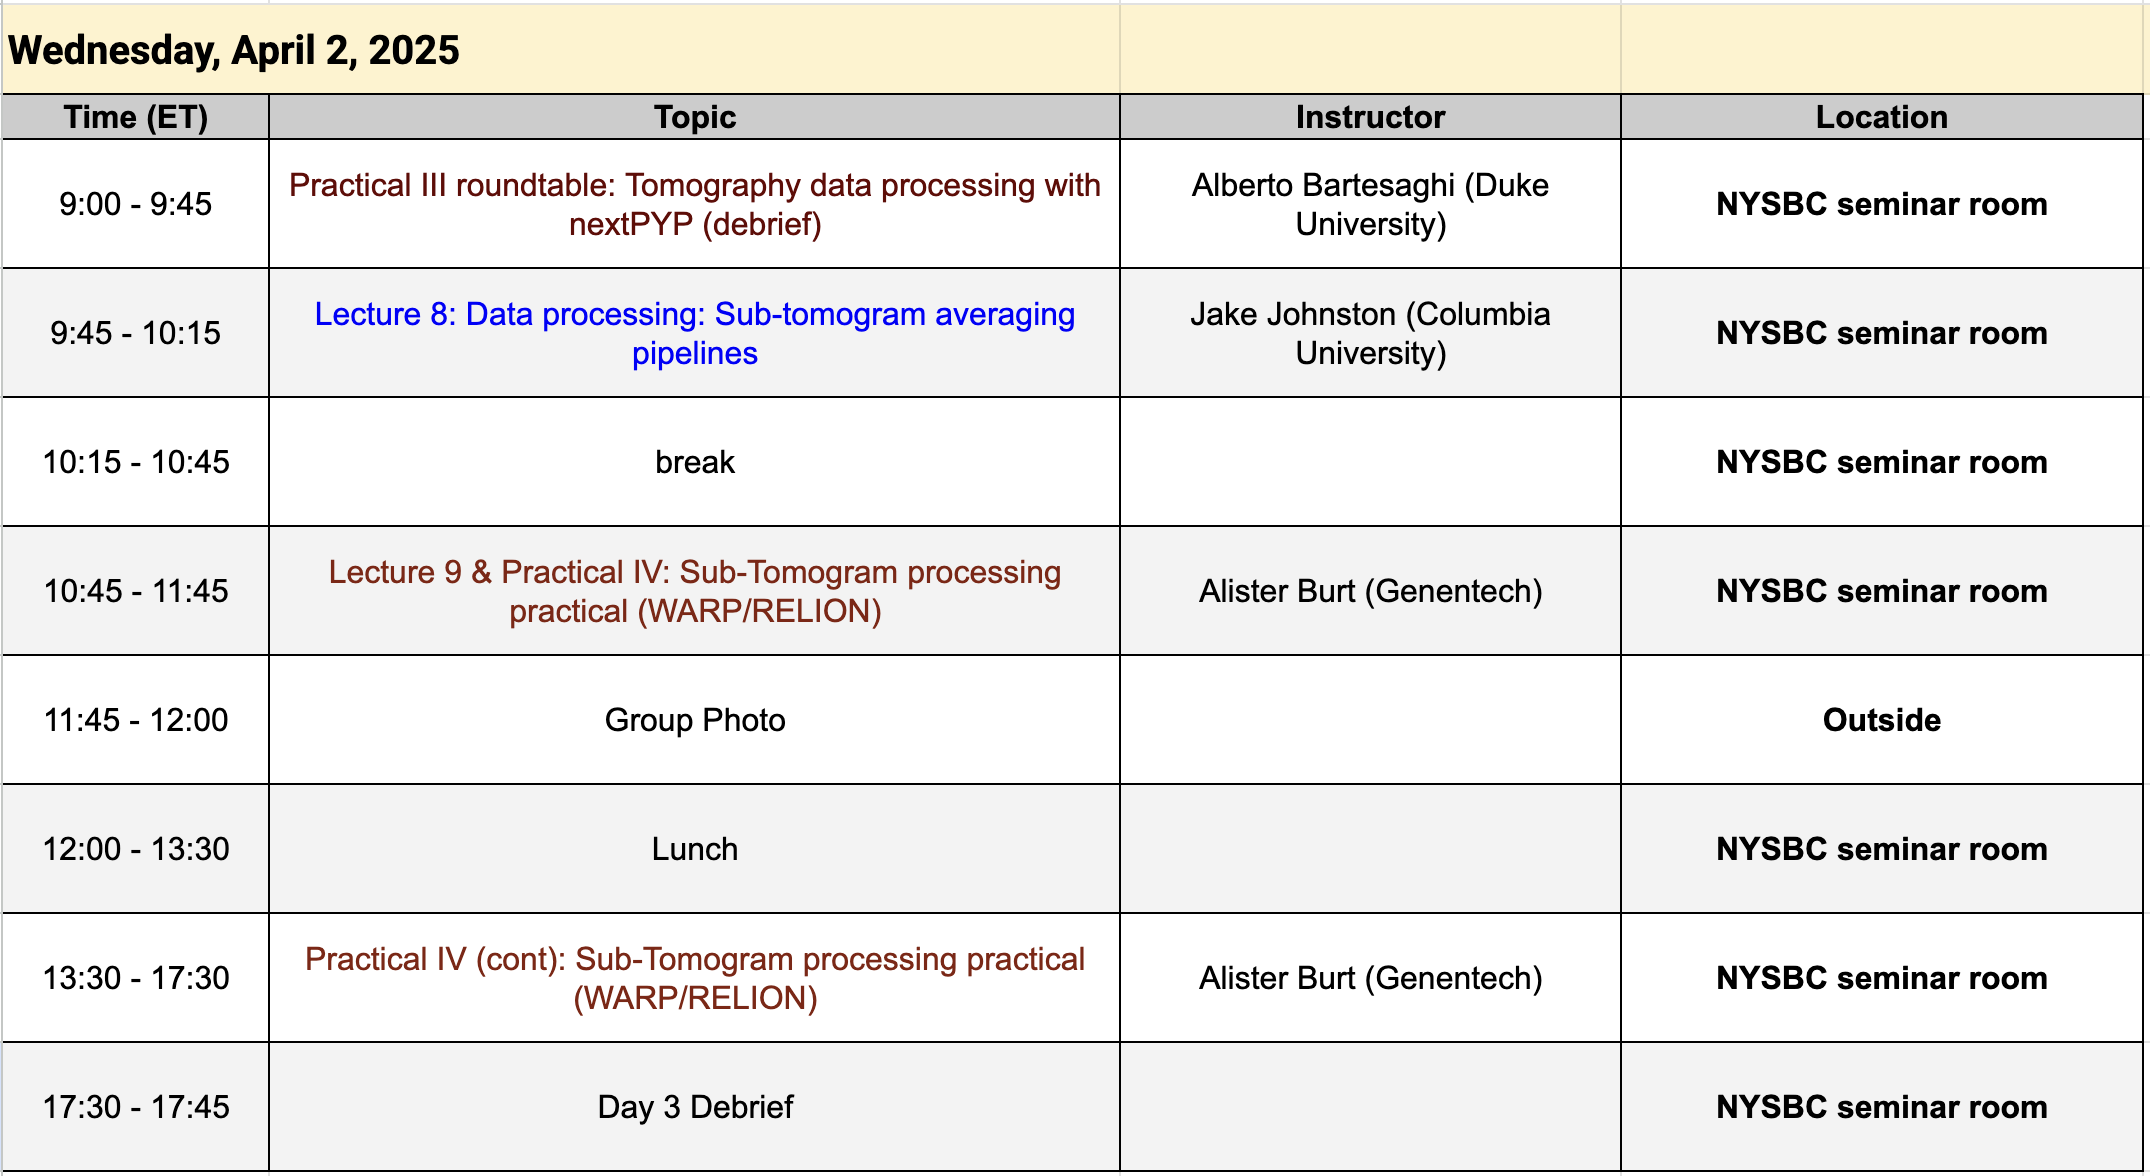The width and height of the screenshot is (2150, 1176).
Task: Click the 13:30 - 17:30 time cell
Action: [136, 978]
